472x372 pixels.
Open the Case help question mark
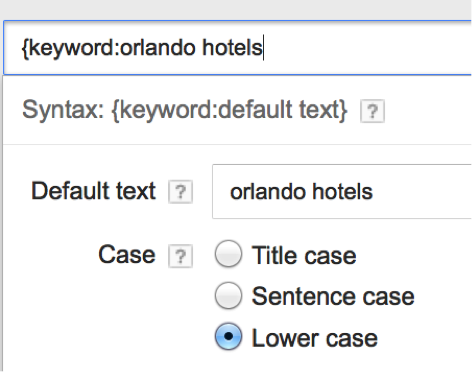point(180,256)
